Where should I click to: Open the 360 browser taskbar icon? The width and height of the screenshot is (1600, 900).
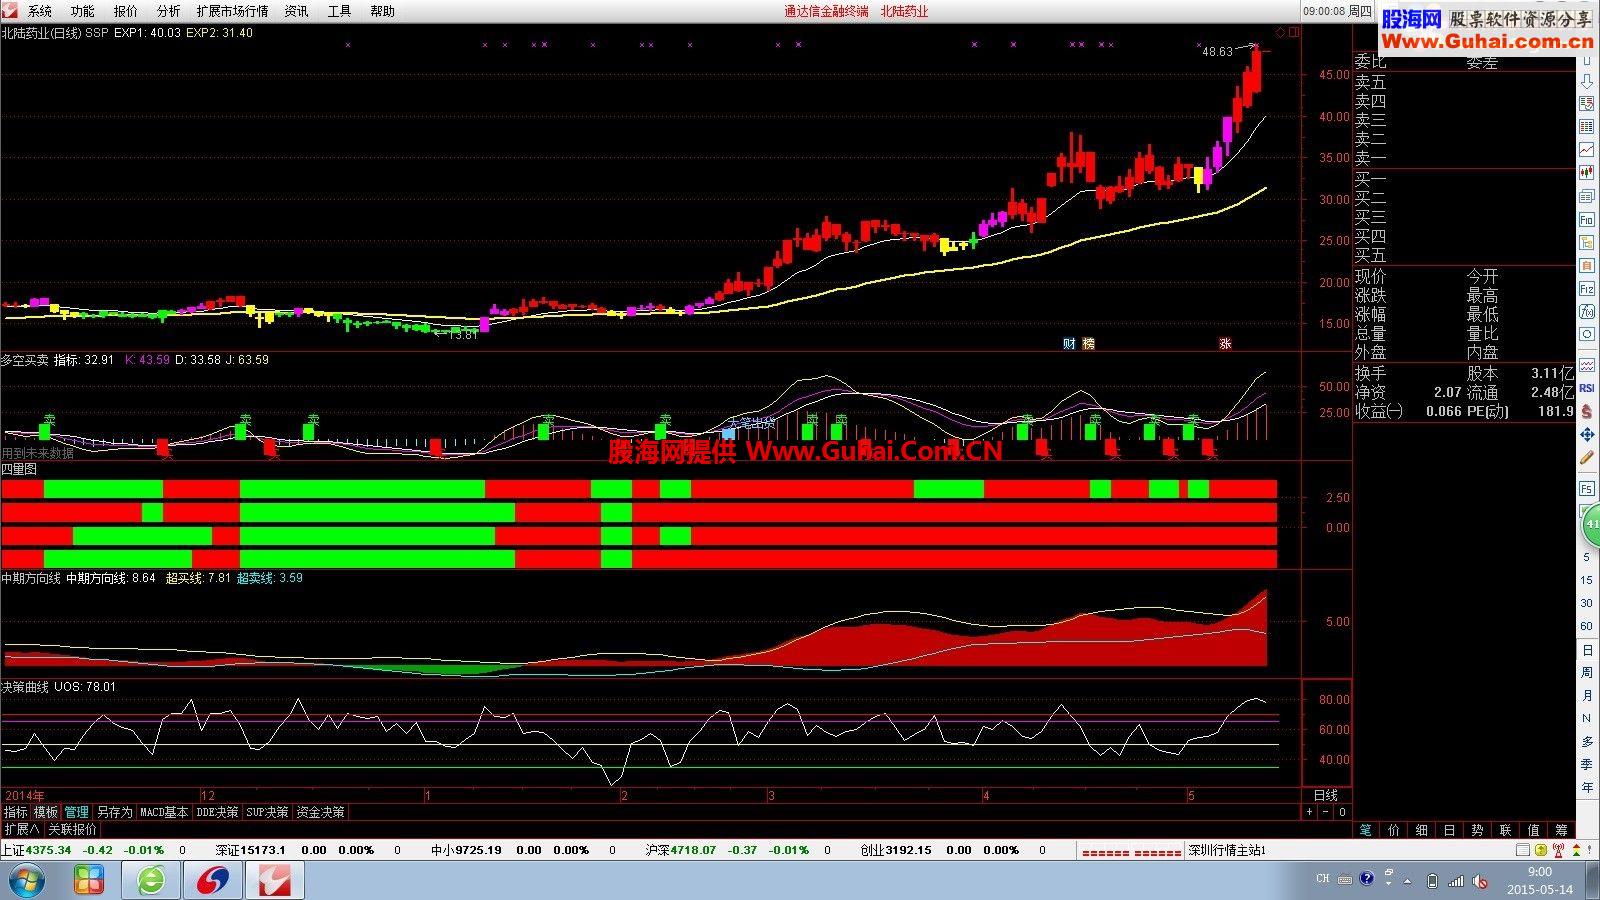151,881
